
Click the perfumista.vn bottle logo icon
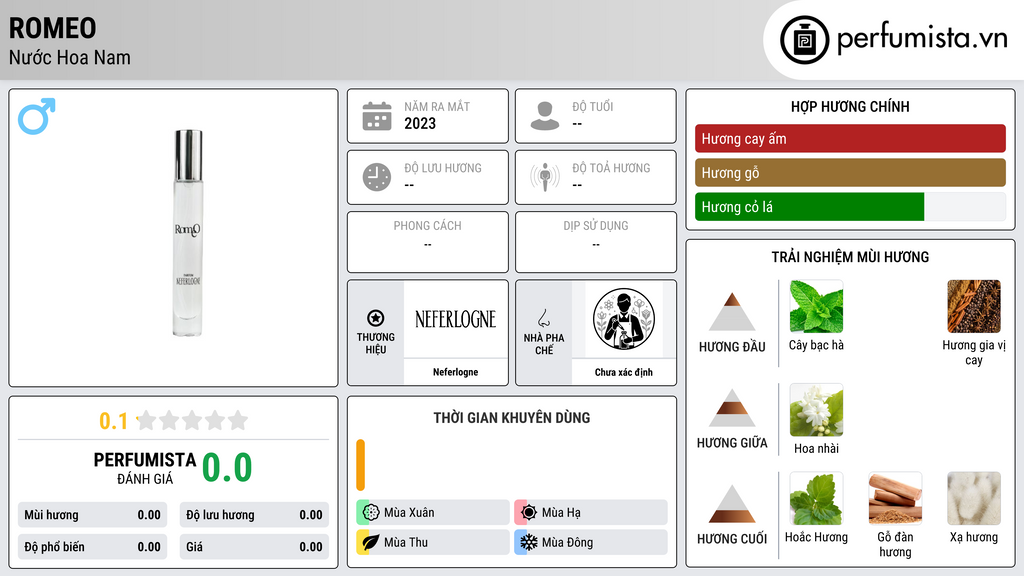coord(804,40)
